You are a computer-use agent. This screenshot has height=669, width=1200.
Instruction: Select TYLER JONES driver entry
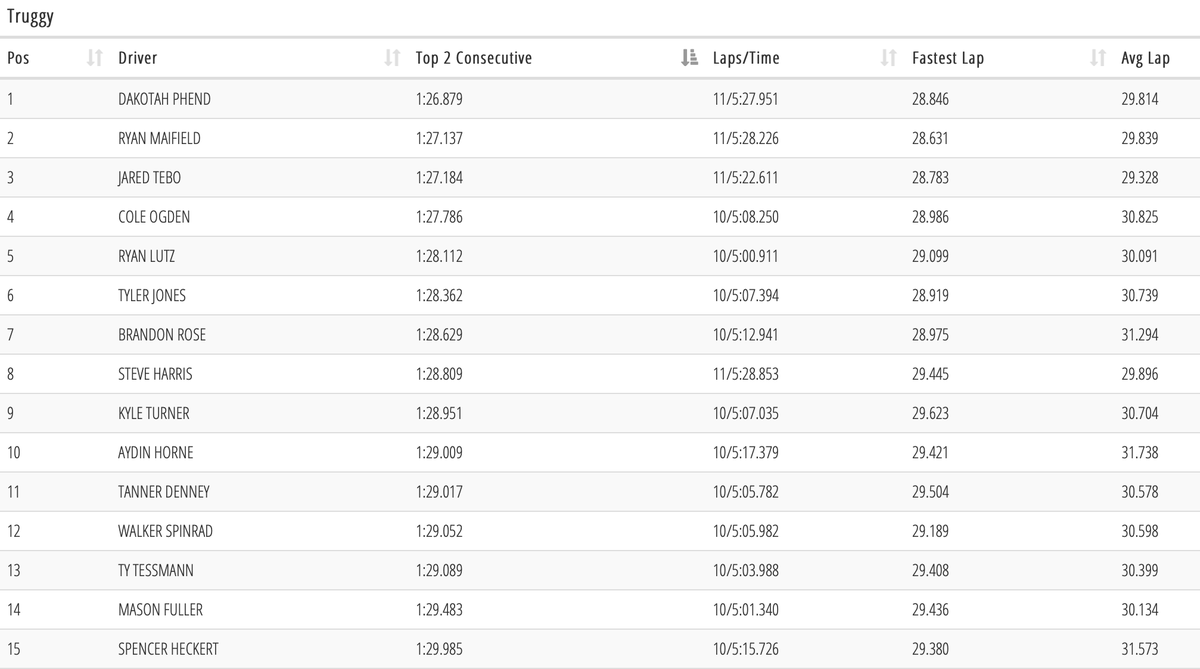152,295
